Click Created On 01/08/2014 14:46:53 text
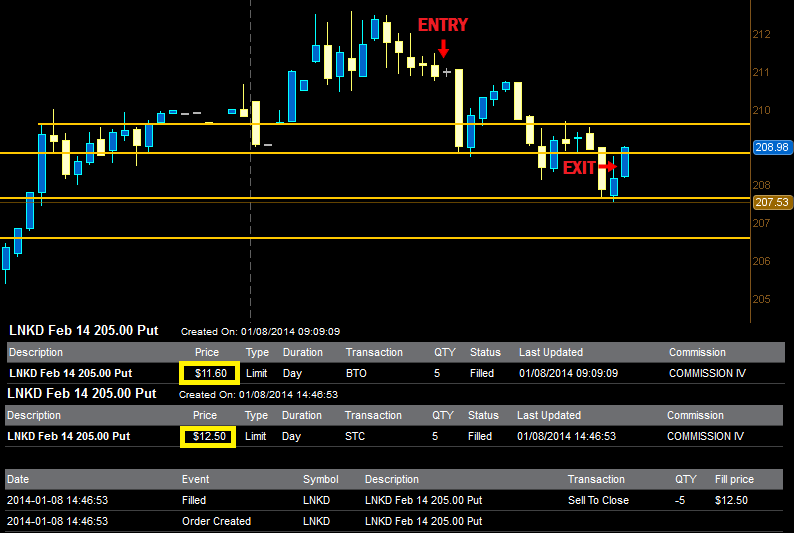 [258, 394]
